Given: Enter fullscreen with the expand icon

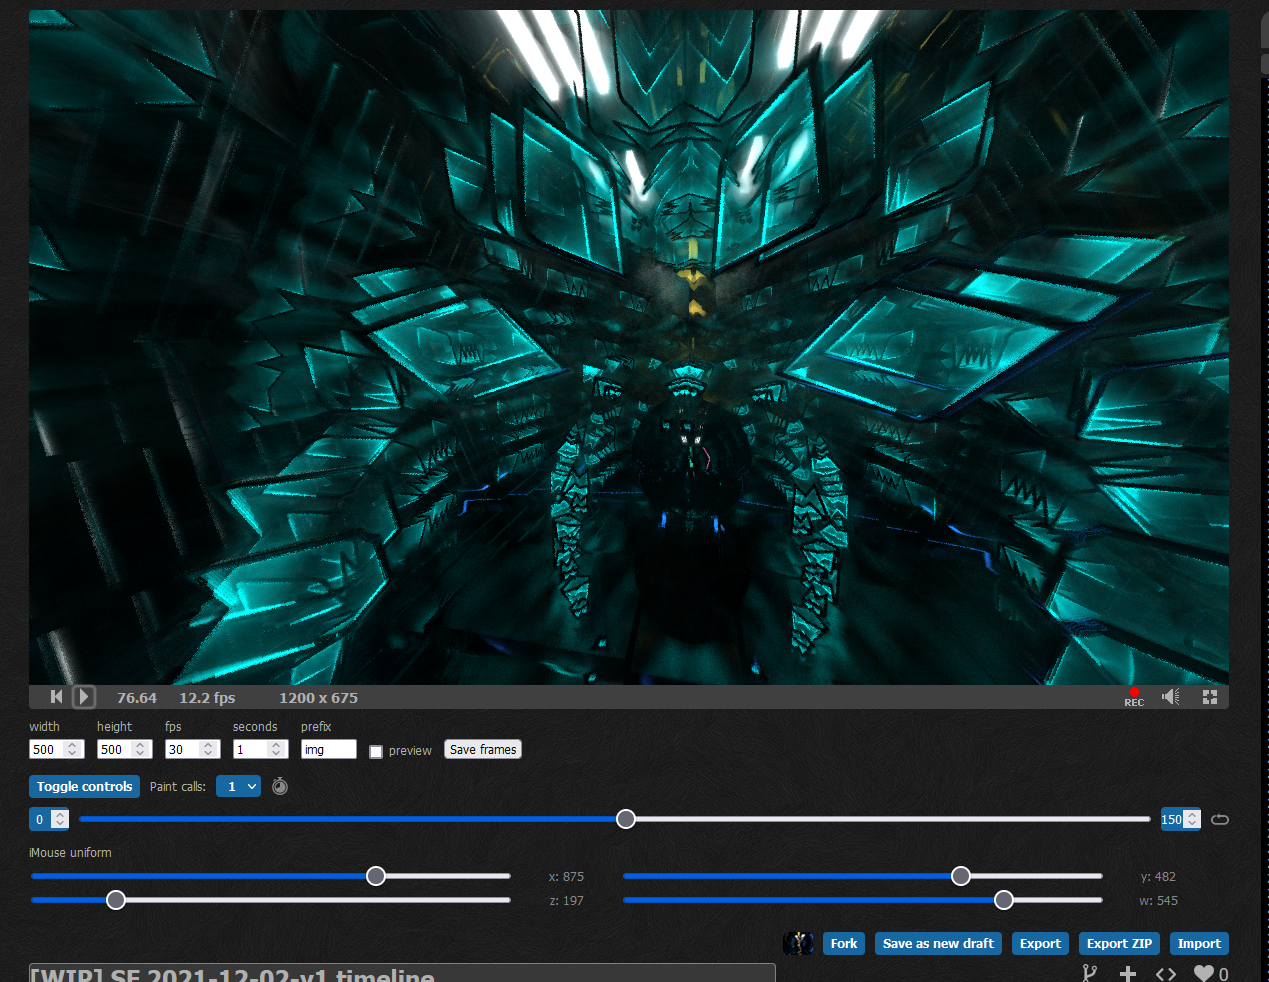Looking at the screenshot, I should click(x=1209, y=697).
